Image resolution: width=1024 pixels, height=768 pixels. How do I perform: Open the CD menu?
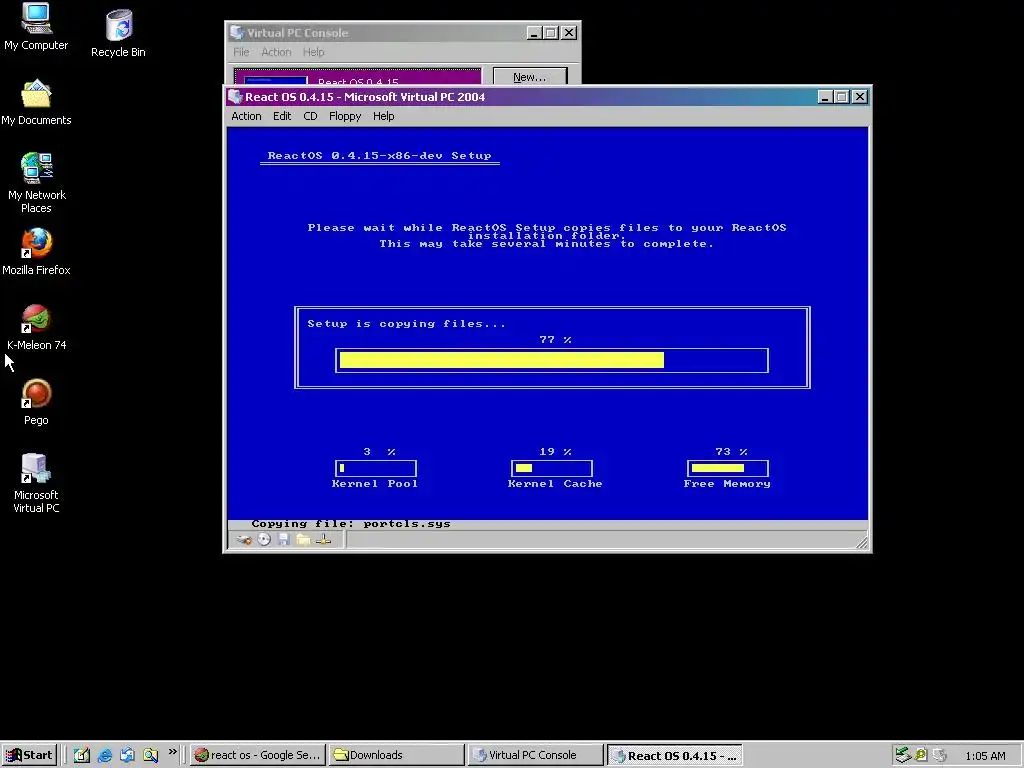[310, 116]
